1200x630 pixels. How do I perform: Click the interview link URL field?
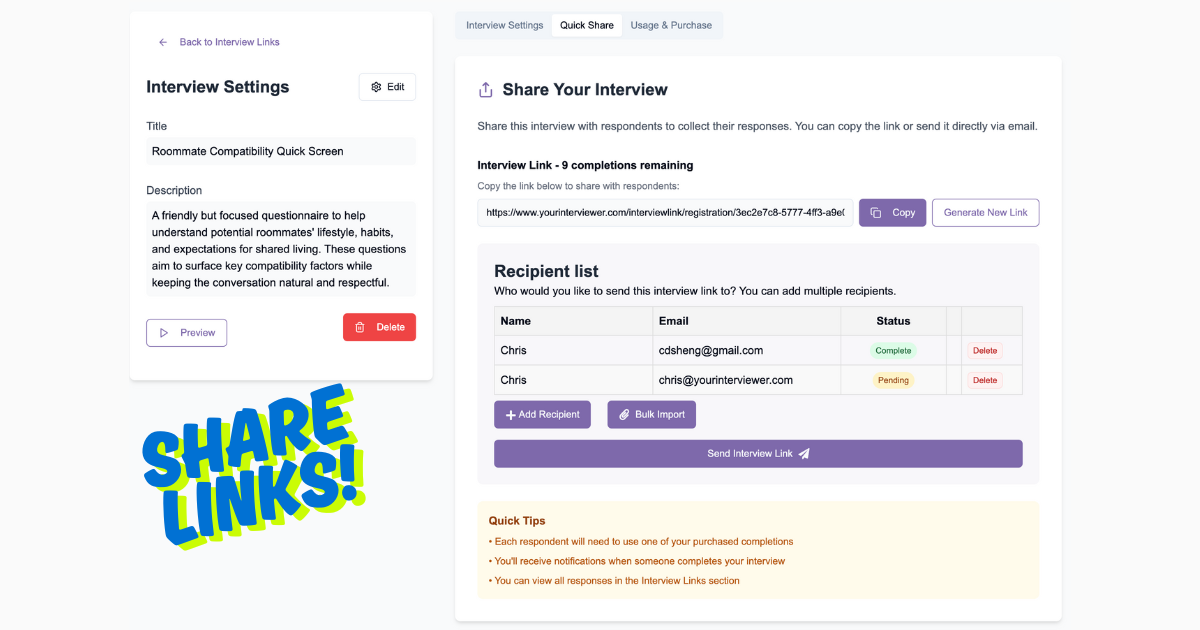point(665,213)
